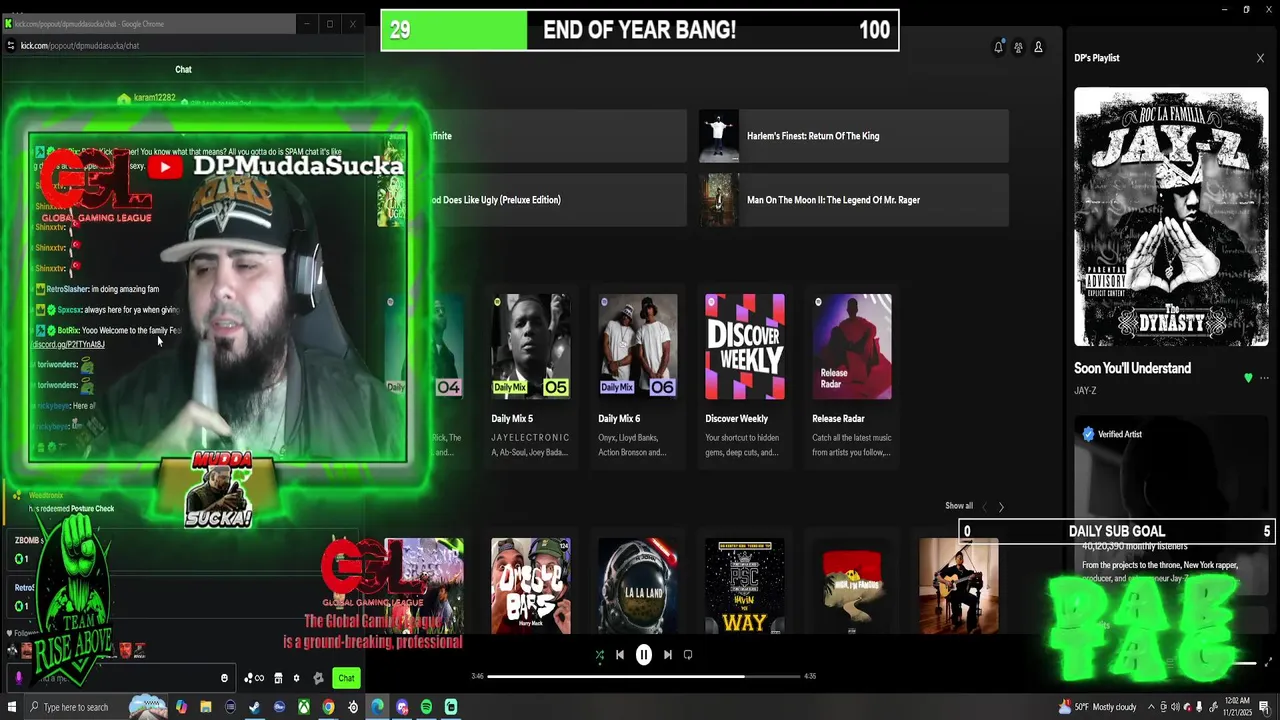Viewport: 1280px width, 720px height.
Task: Open File Explorer from the taskbar
Action: (x=206, y=707)
